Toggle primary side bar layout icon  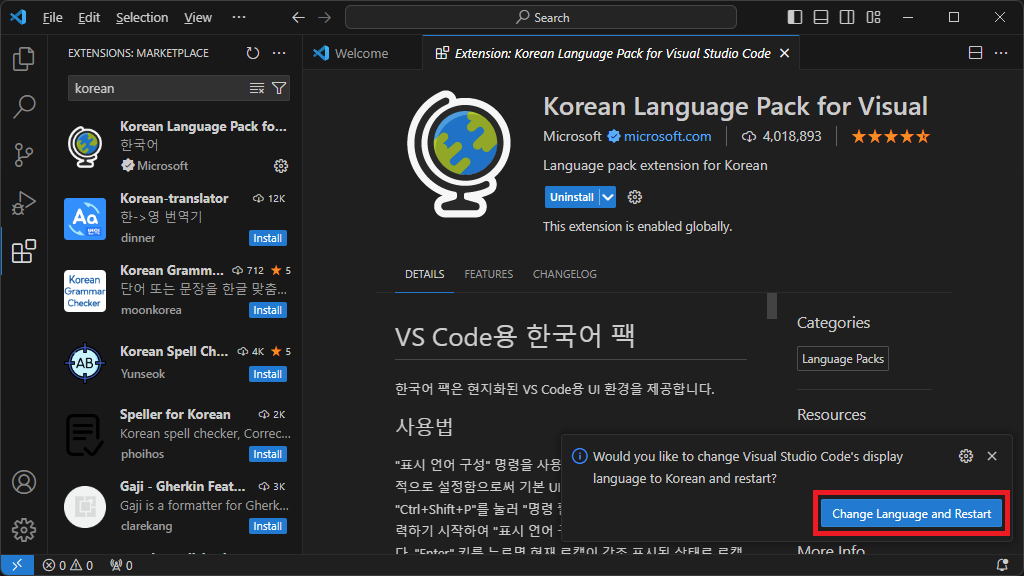[x=795, y=18]
